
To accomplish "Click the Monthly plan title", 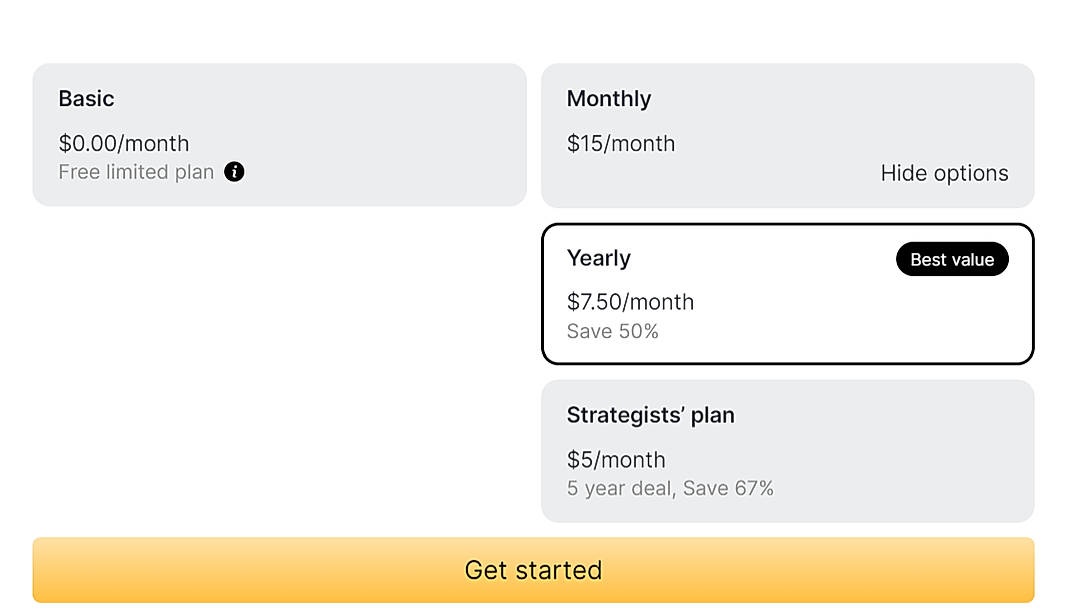I will [609, 99].
